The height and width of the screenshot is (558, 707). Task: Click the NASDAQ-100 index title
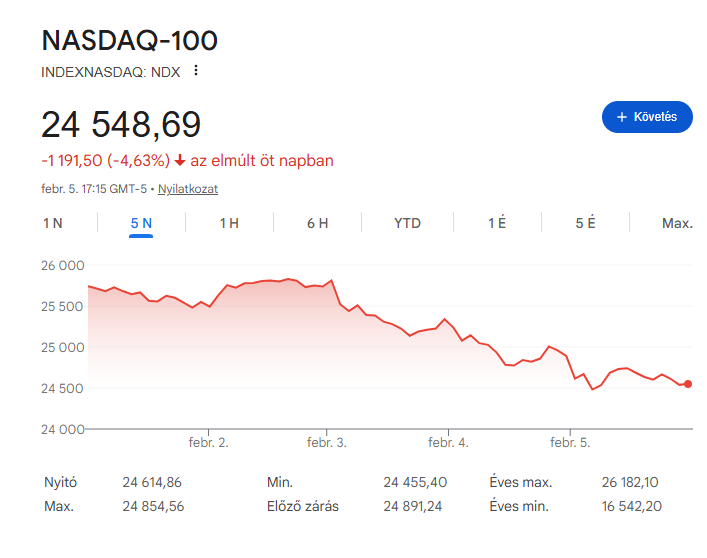(x=129, y=41)
